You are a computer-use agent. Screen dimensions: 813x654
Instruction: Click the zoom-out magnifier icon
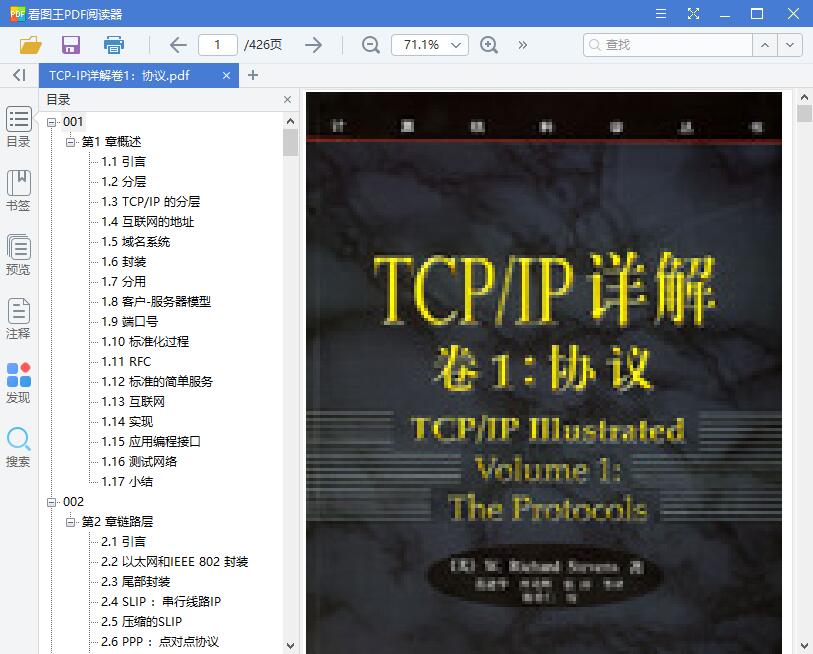(370, 45)
